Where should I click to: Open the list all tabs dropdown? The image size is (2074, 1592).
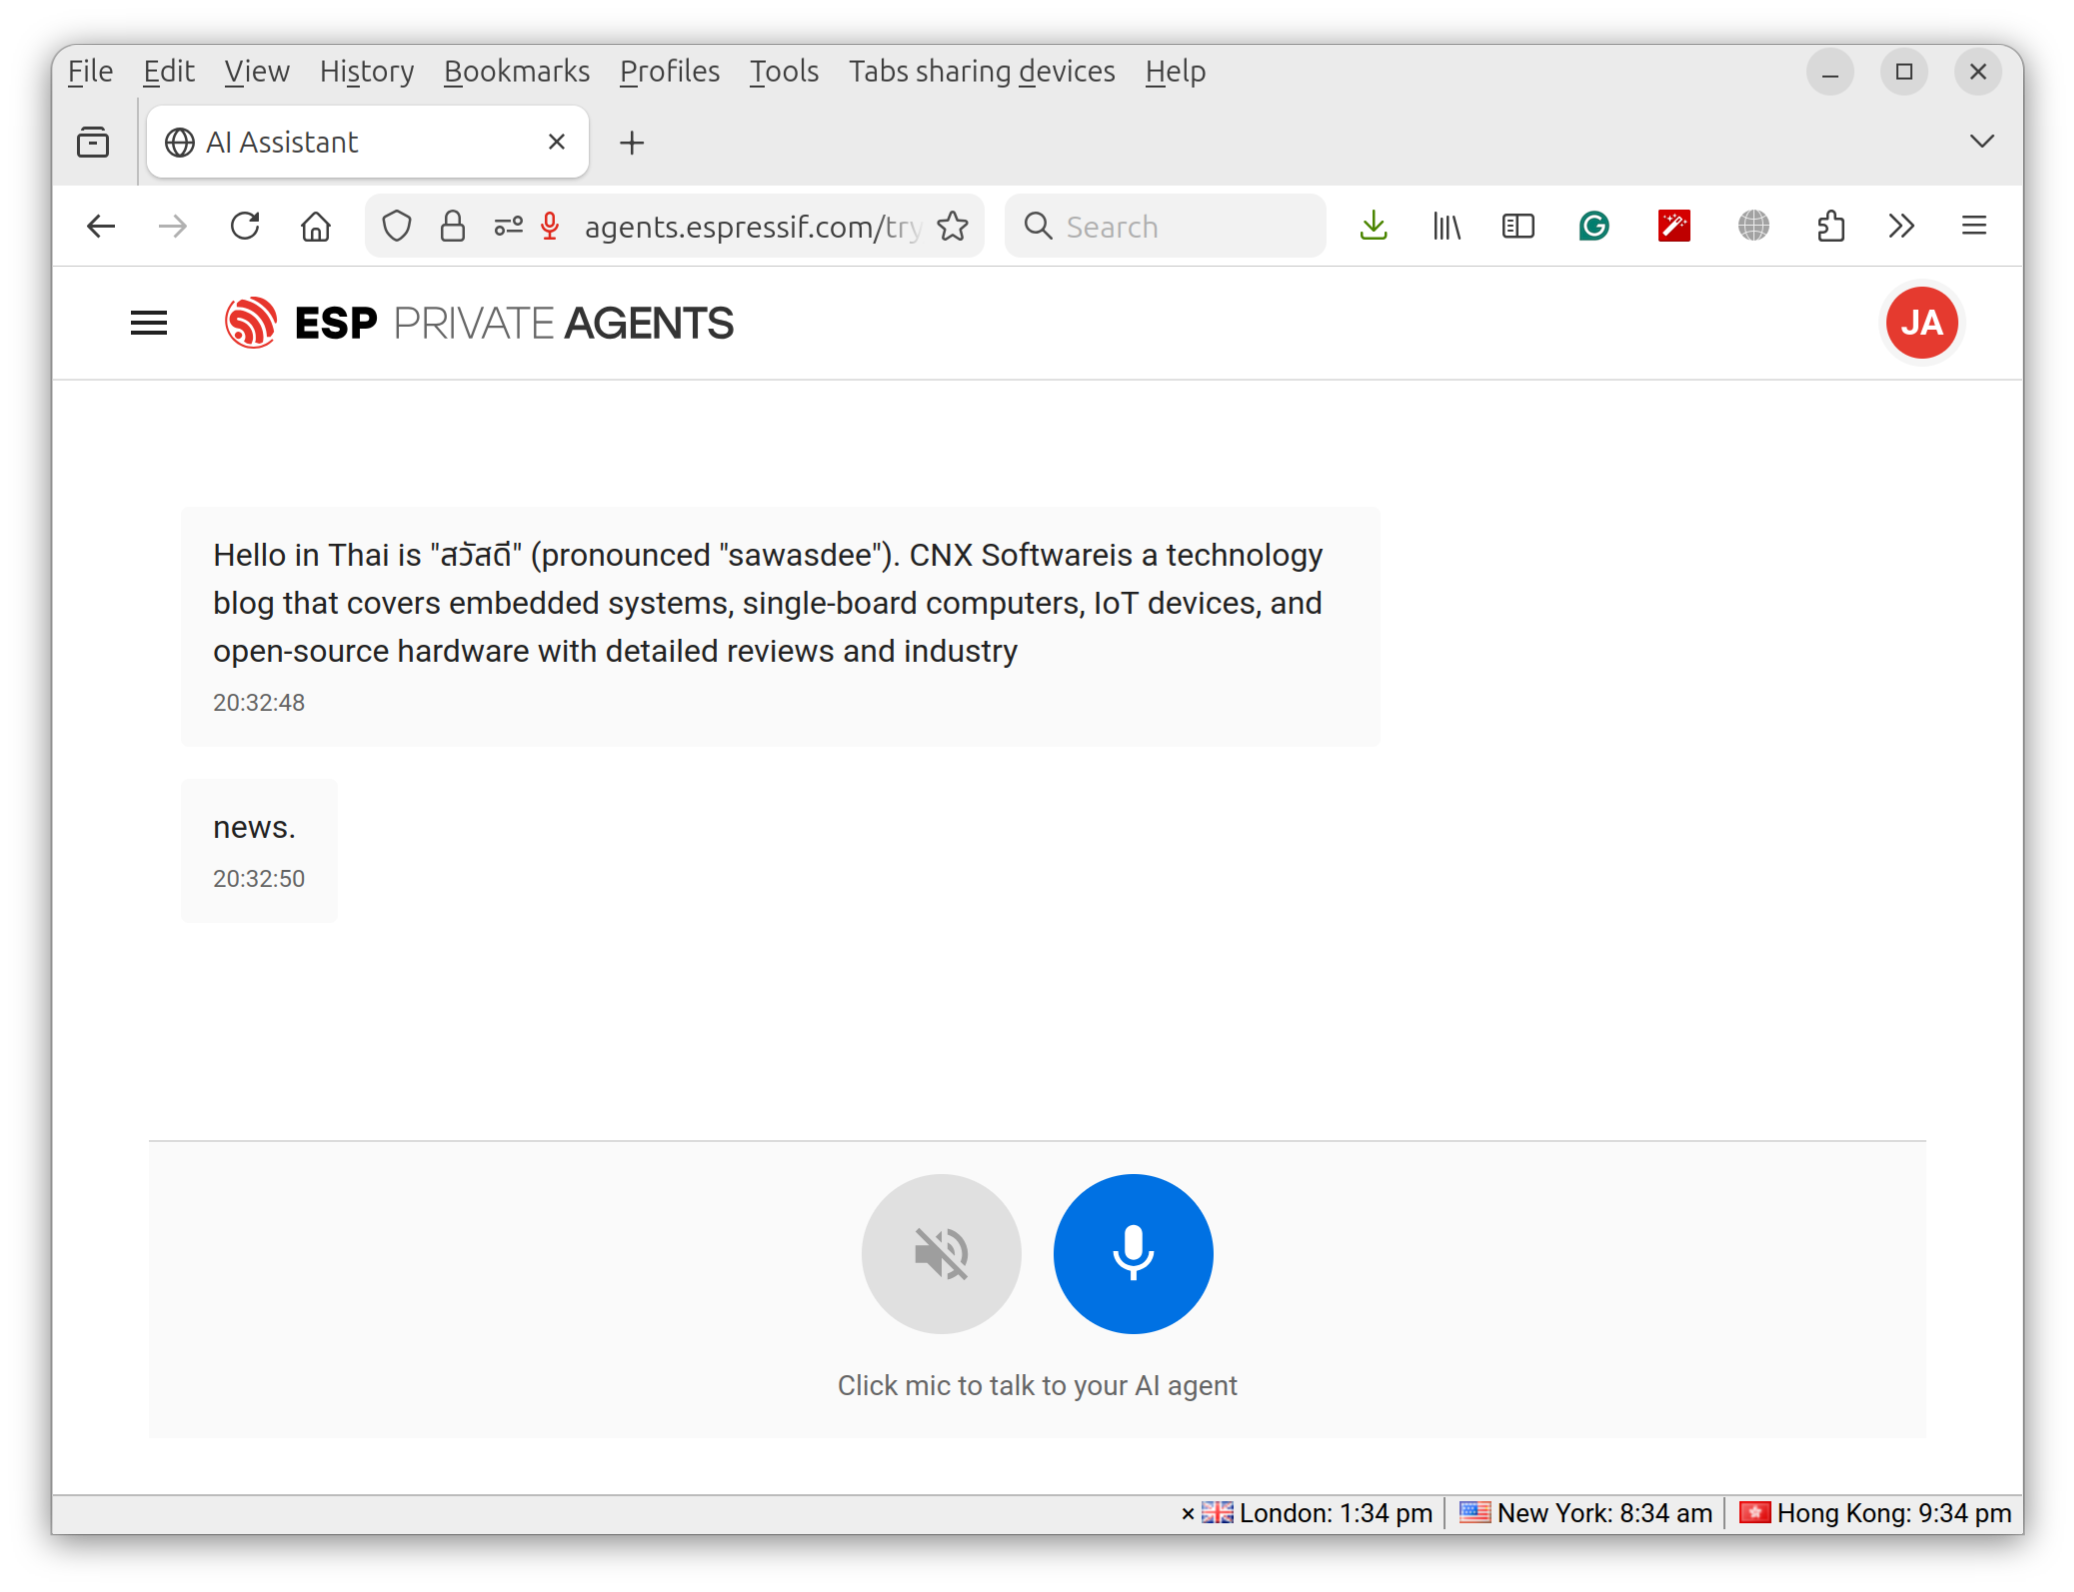point(1981,141)
